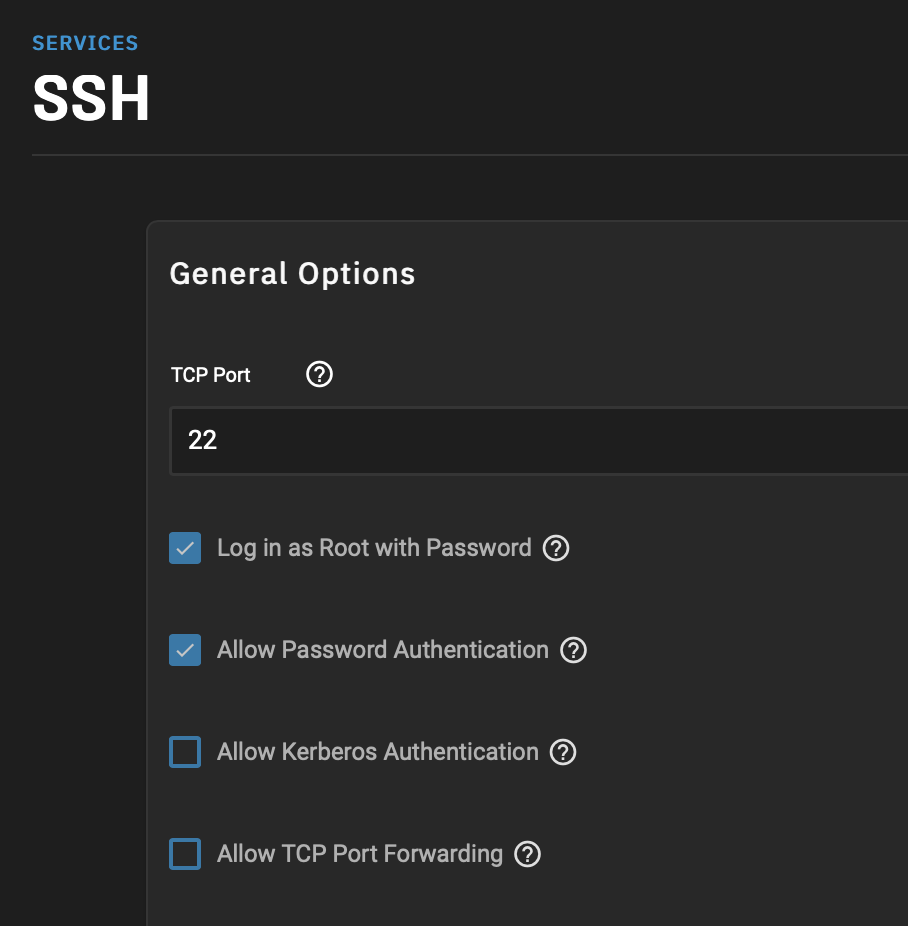The image size is (908, 926).
Task: Open help icon next to Allow TCP Port Forwarding
Action: click(x=527, y=854)
